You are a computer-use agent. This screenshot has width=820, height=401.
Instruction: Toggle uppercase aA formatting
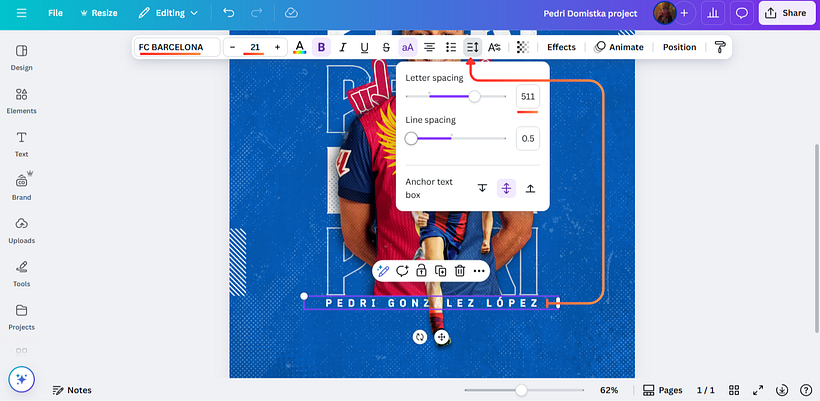click(407, 47)
